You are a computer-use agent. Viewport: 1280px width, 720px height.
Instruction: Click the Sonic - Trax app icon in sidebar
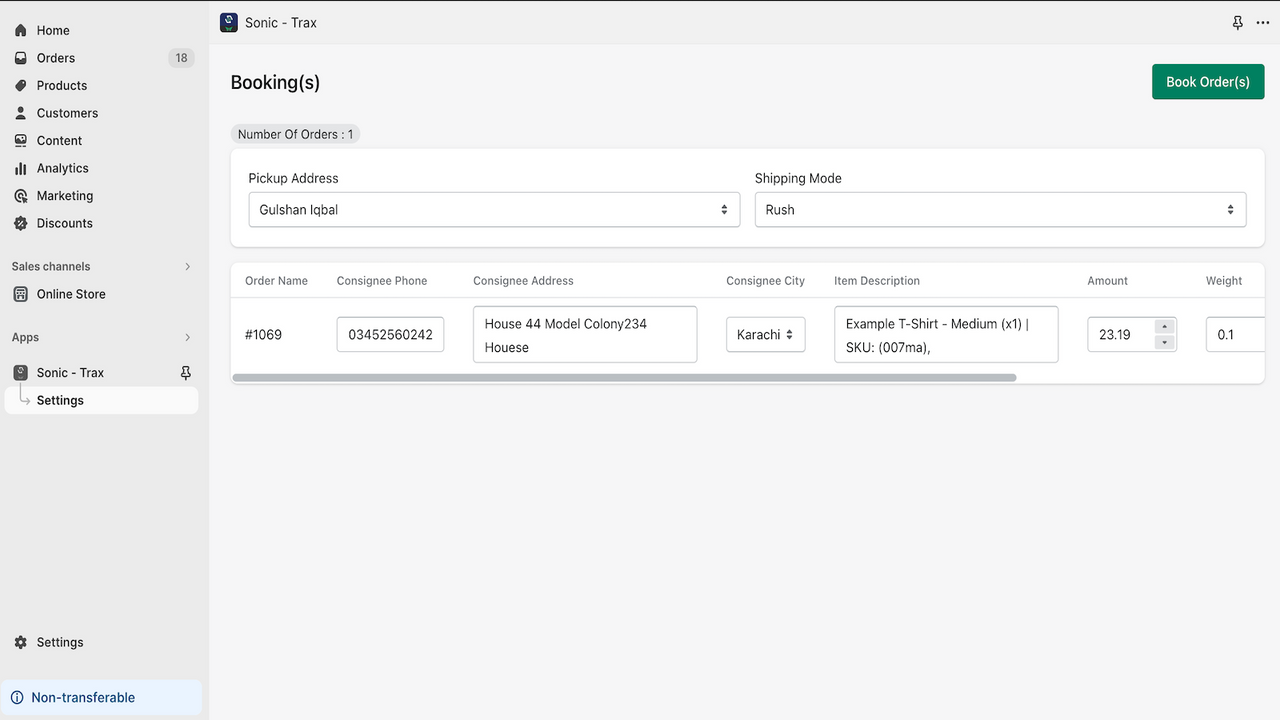[x=20, y=372]
